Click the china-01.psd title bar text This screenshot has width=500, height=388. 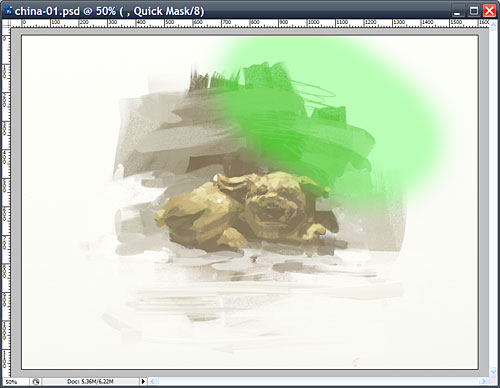109,11
